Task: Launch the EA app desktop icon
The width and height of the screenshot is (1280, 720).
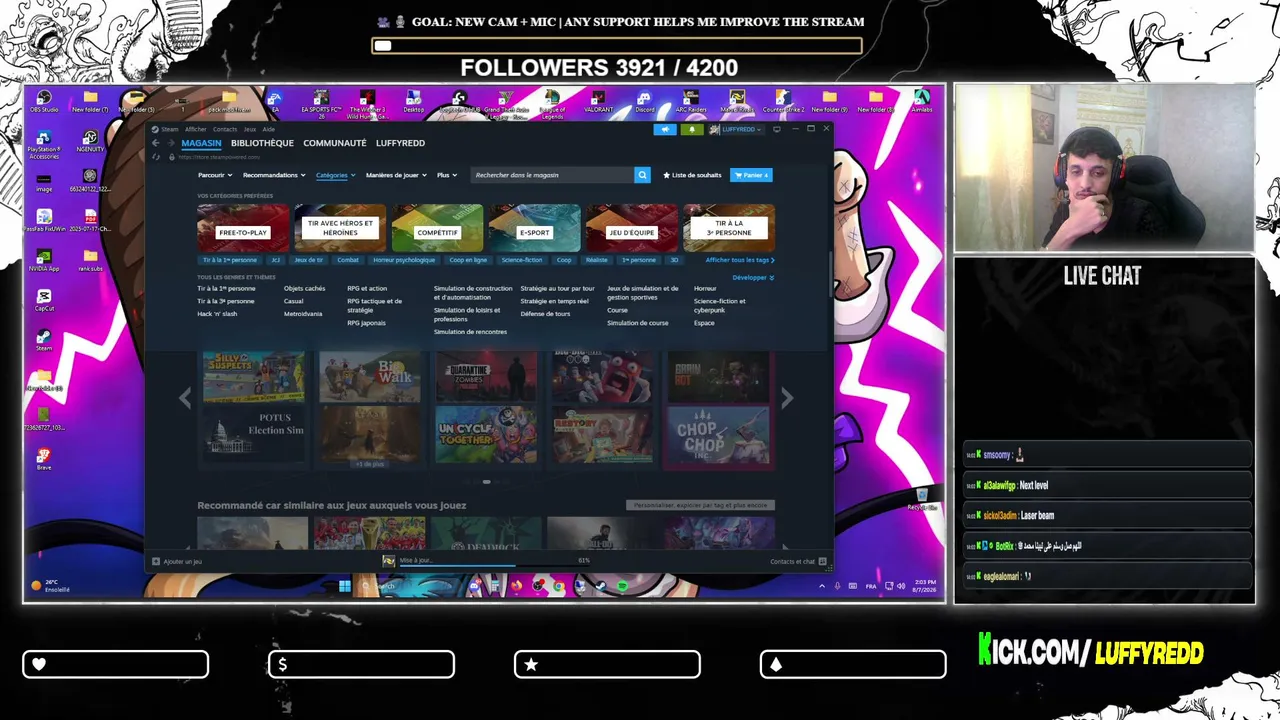Action: pyautogui.click(x=275, y=101)
